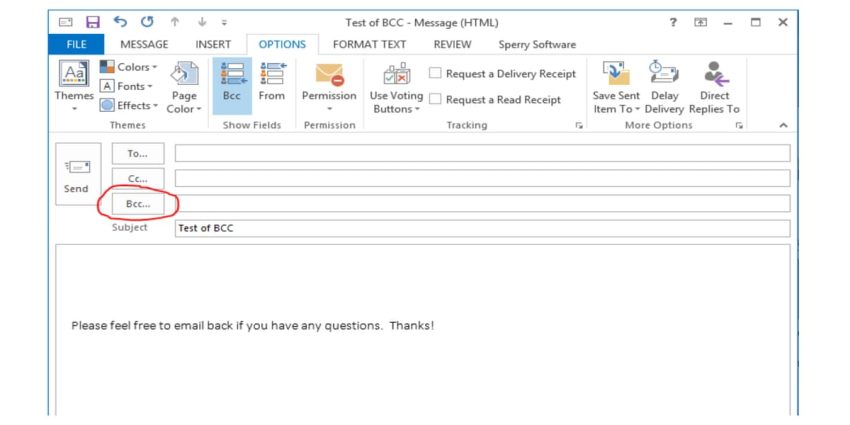Send the email message
The image size is (850, 425).
click(x=78, y=174)
